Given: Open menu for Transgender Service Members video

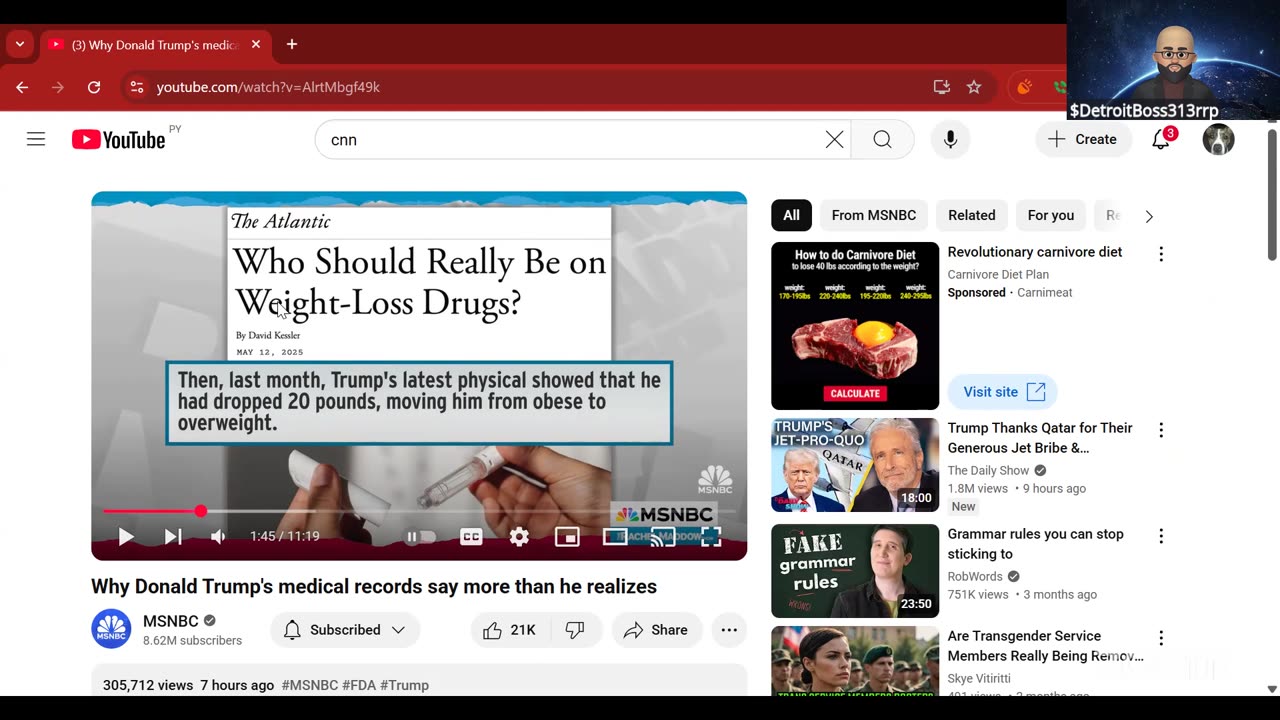Looking at the screenshot, I should 1161,638.
